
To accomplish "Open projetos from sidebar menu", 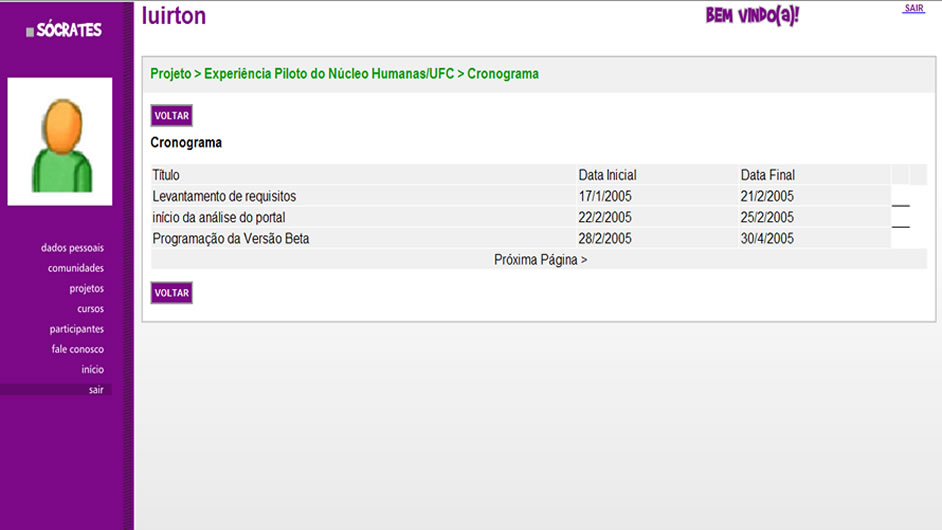I will tap(86, 289).
